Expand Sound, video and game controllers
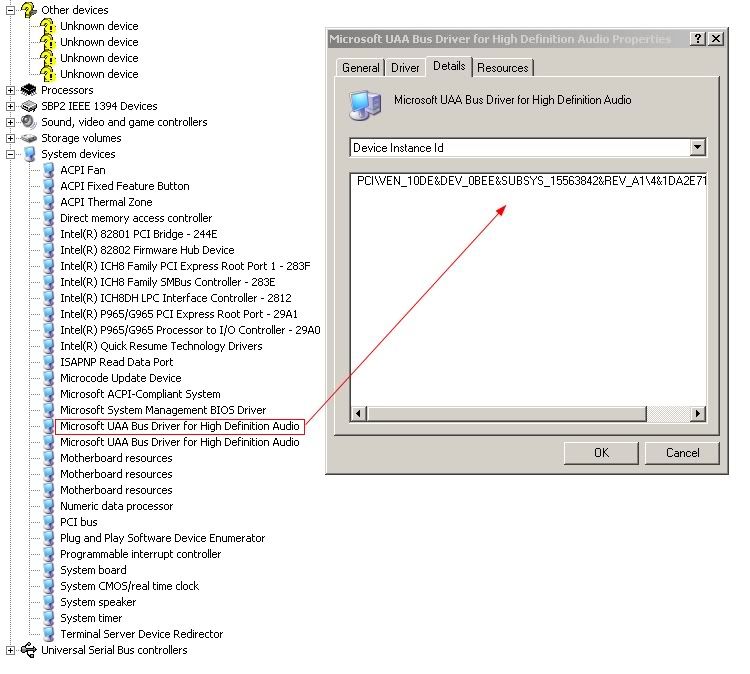This screenshot has width=750, height=674. [10, 122]
